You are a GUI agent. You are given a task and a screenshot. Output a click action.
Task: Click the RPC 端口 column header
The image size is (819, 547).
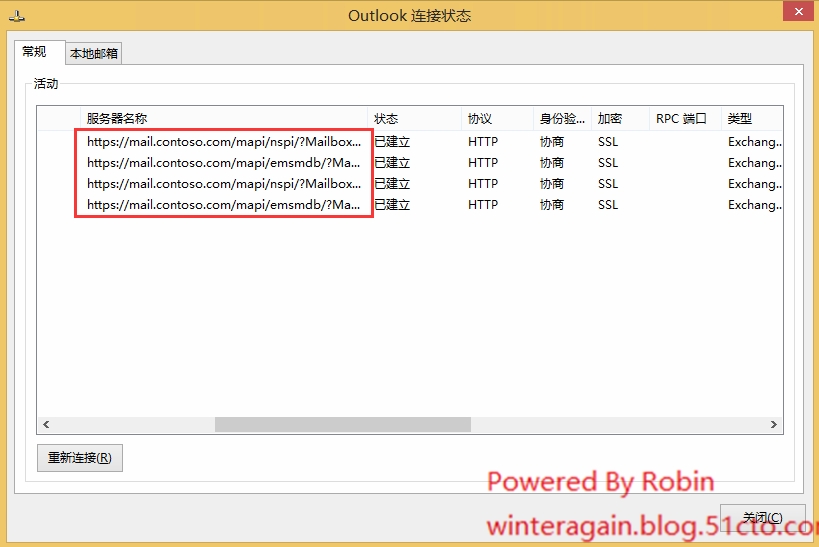(685, 119)
